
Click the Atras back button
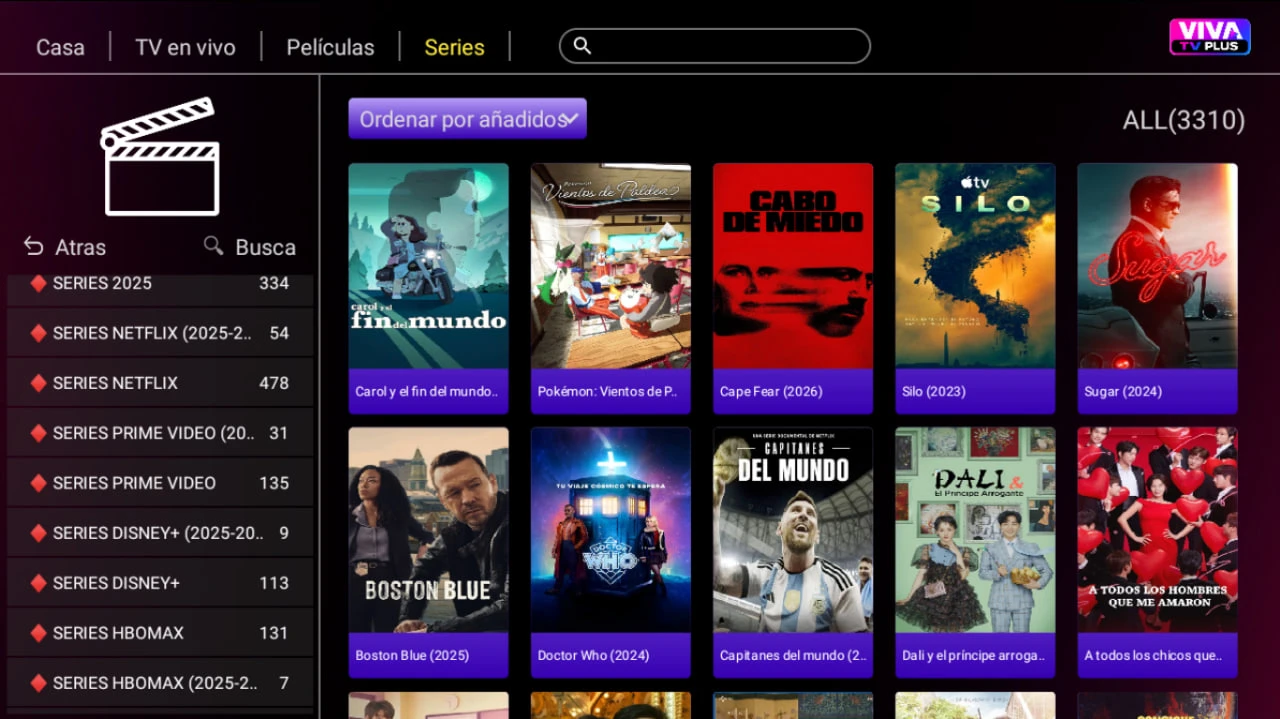[64, 246]
